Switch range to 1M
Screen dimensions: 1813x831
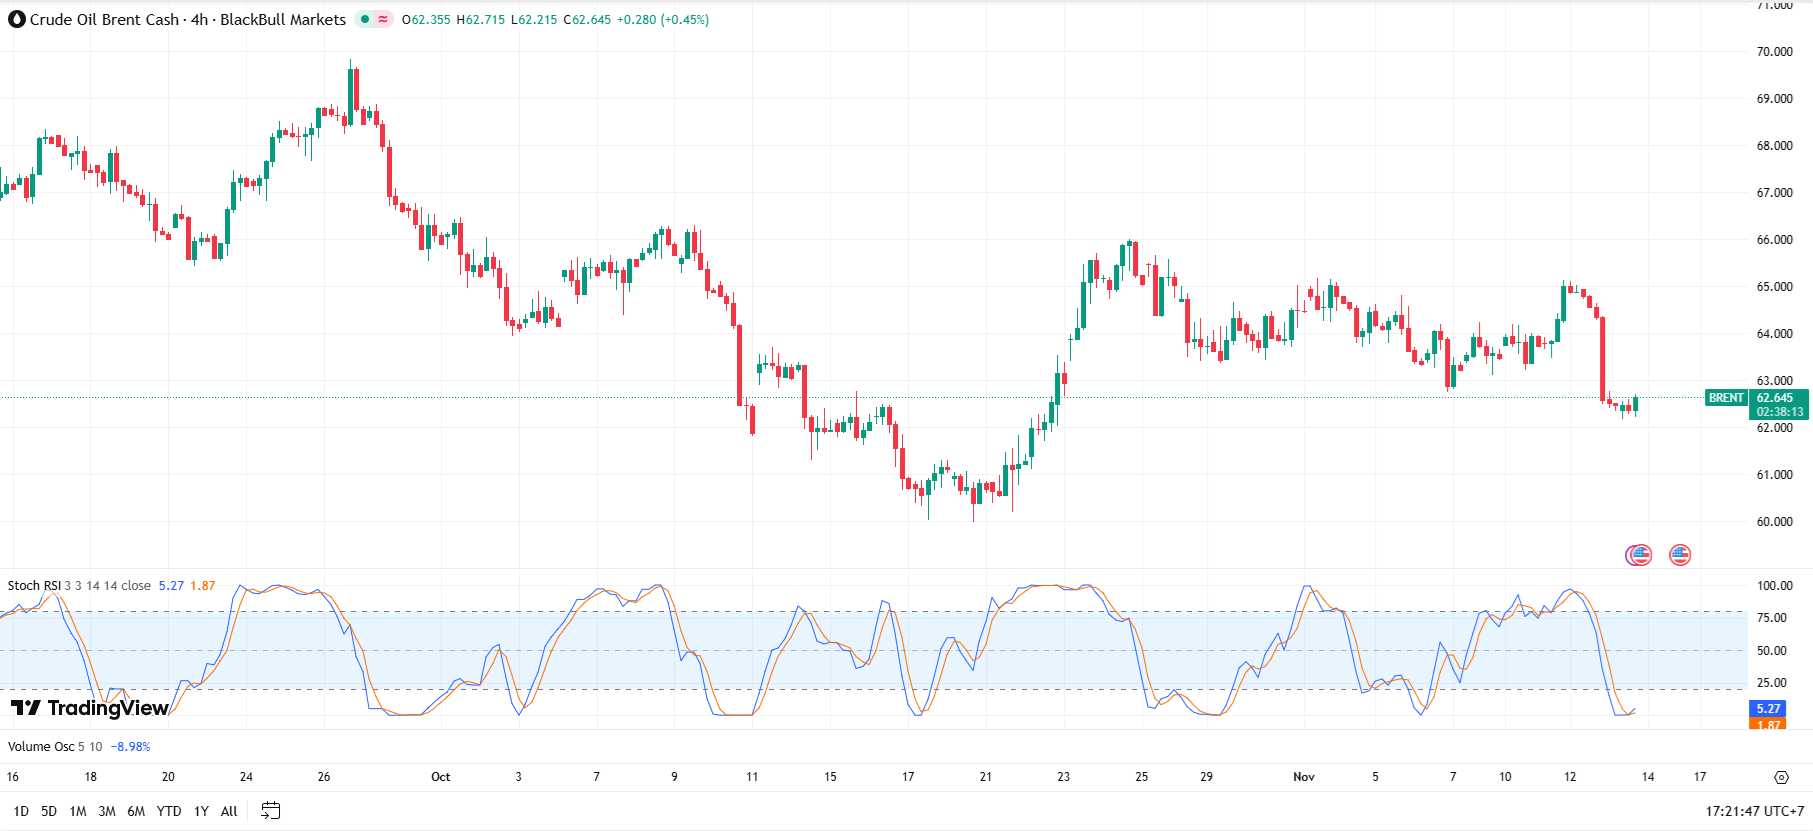click(78, 811)
